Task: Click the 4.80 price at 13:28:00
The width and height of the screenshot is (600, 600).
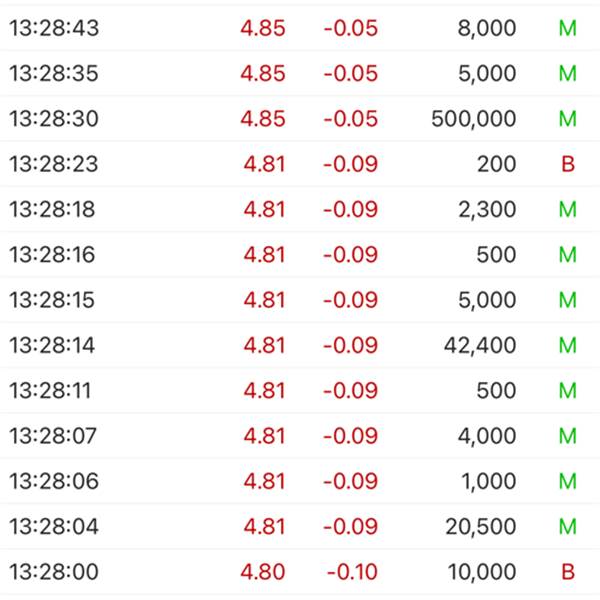Action: coord(263,572)
